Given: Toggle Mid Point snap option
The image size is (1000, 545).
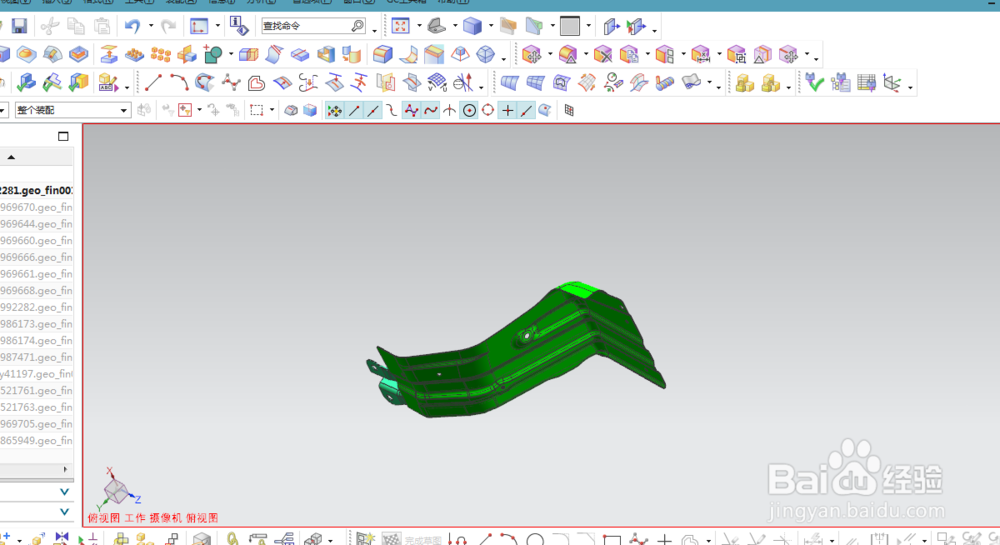Looking at the screenshot, I should coord(373,110).
